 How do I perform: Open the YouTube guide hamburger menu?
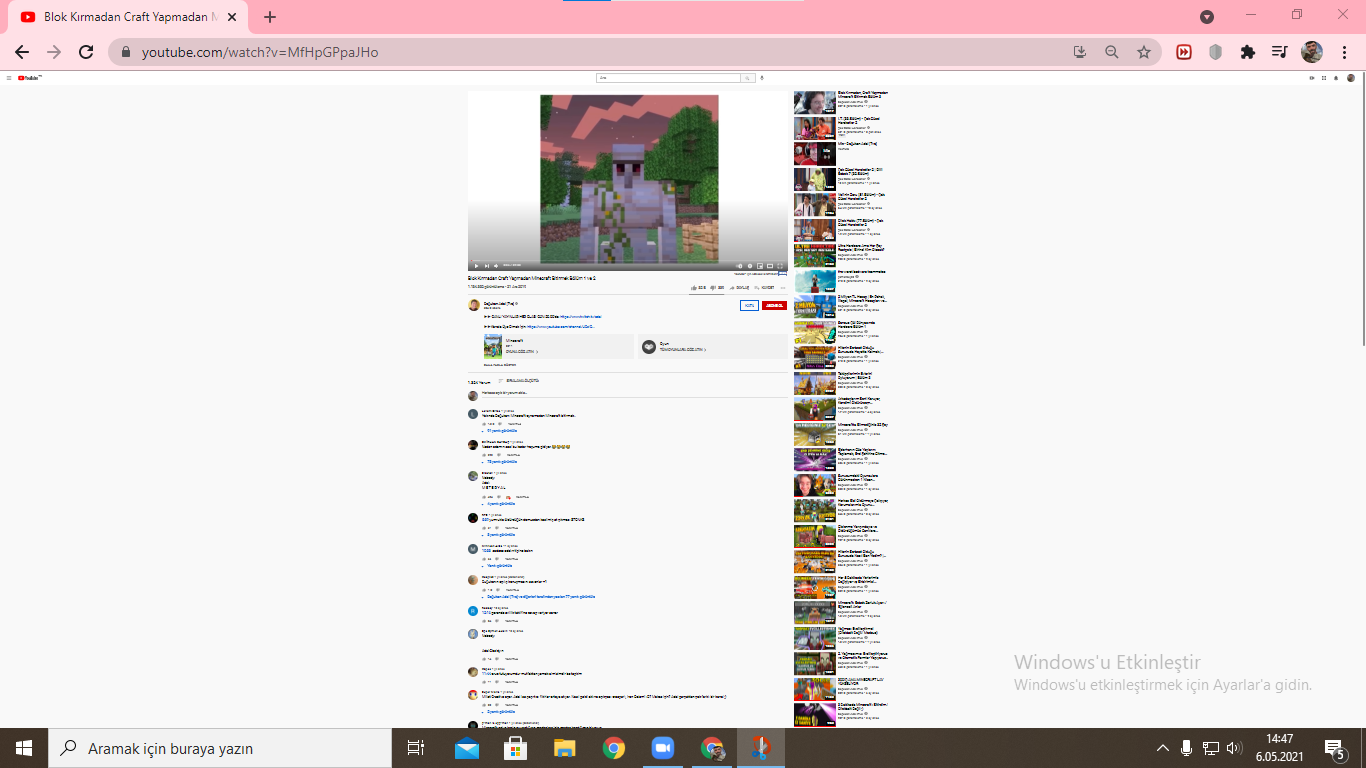click(10, 77)
